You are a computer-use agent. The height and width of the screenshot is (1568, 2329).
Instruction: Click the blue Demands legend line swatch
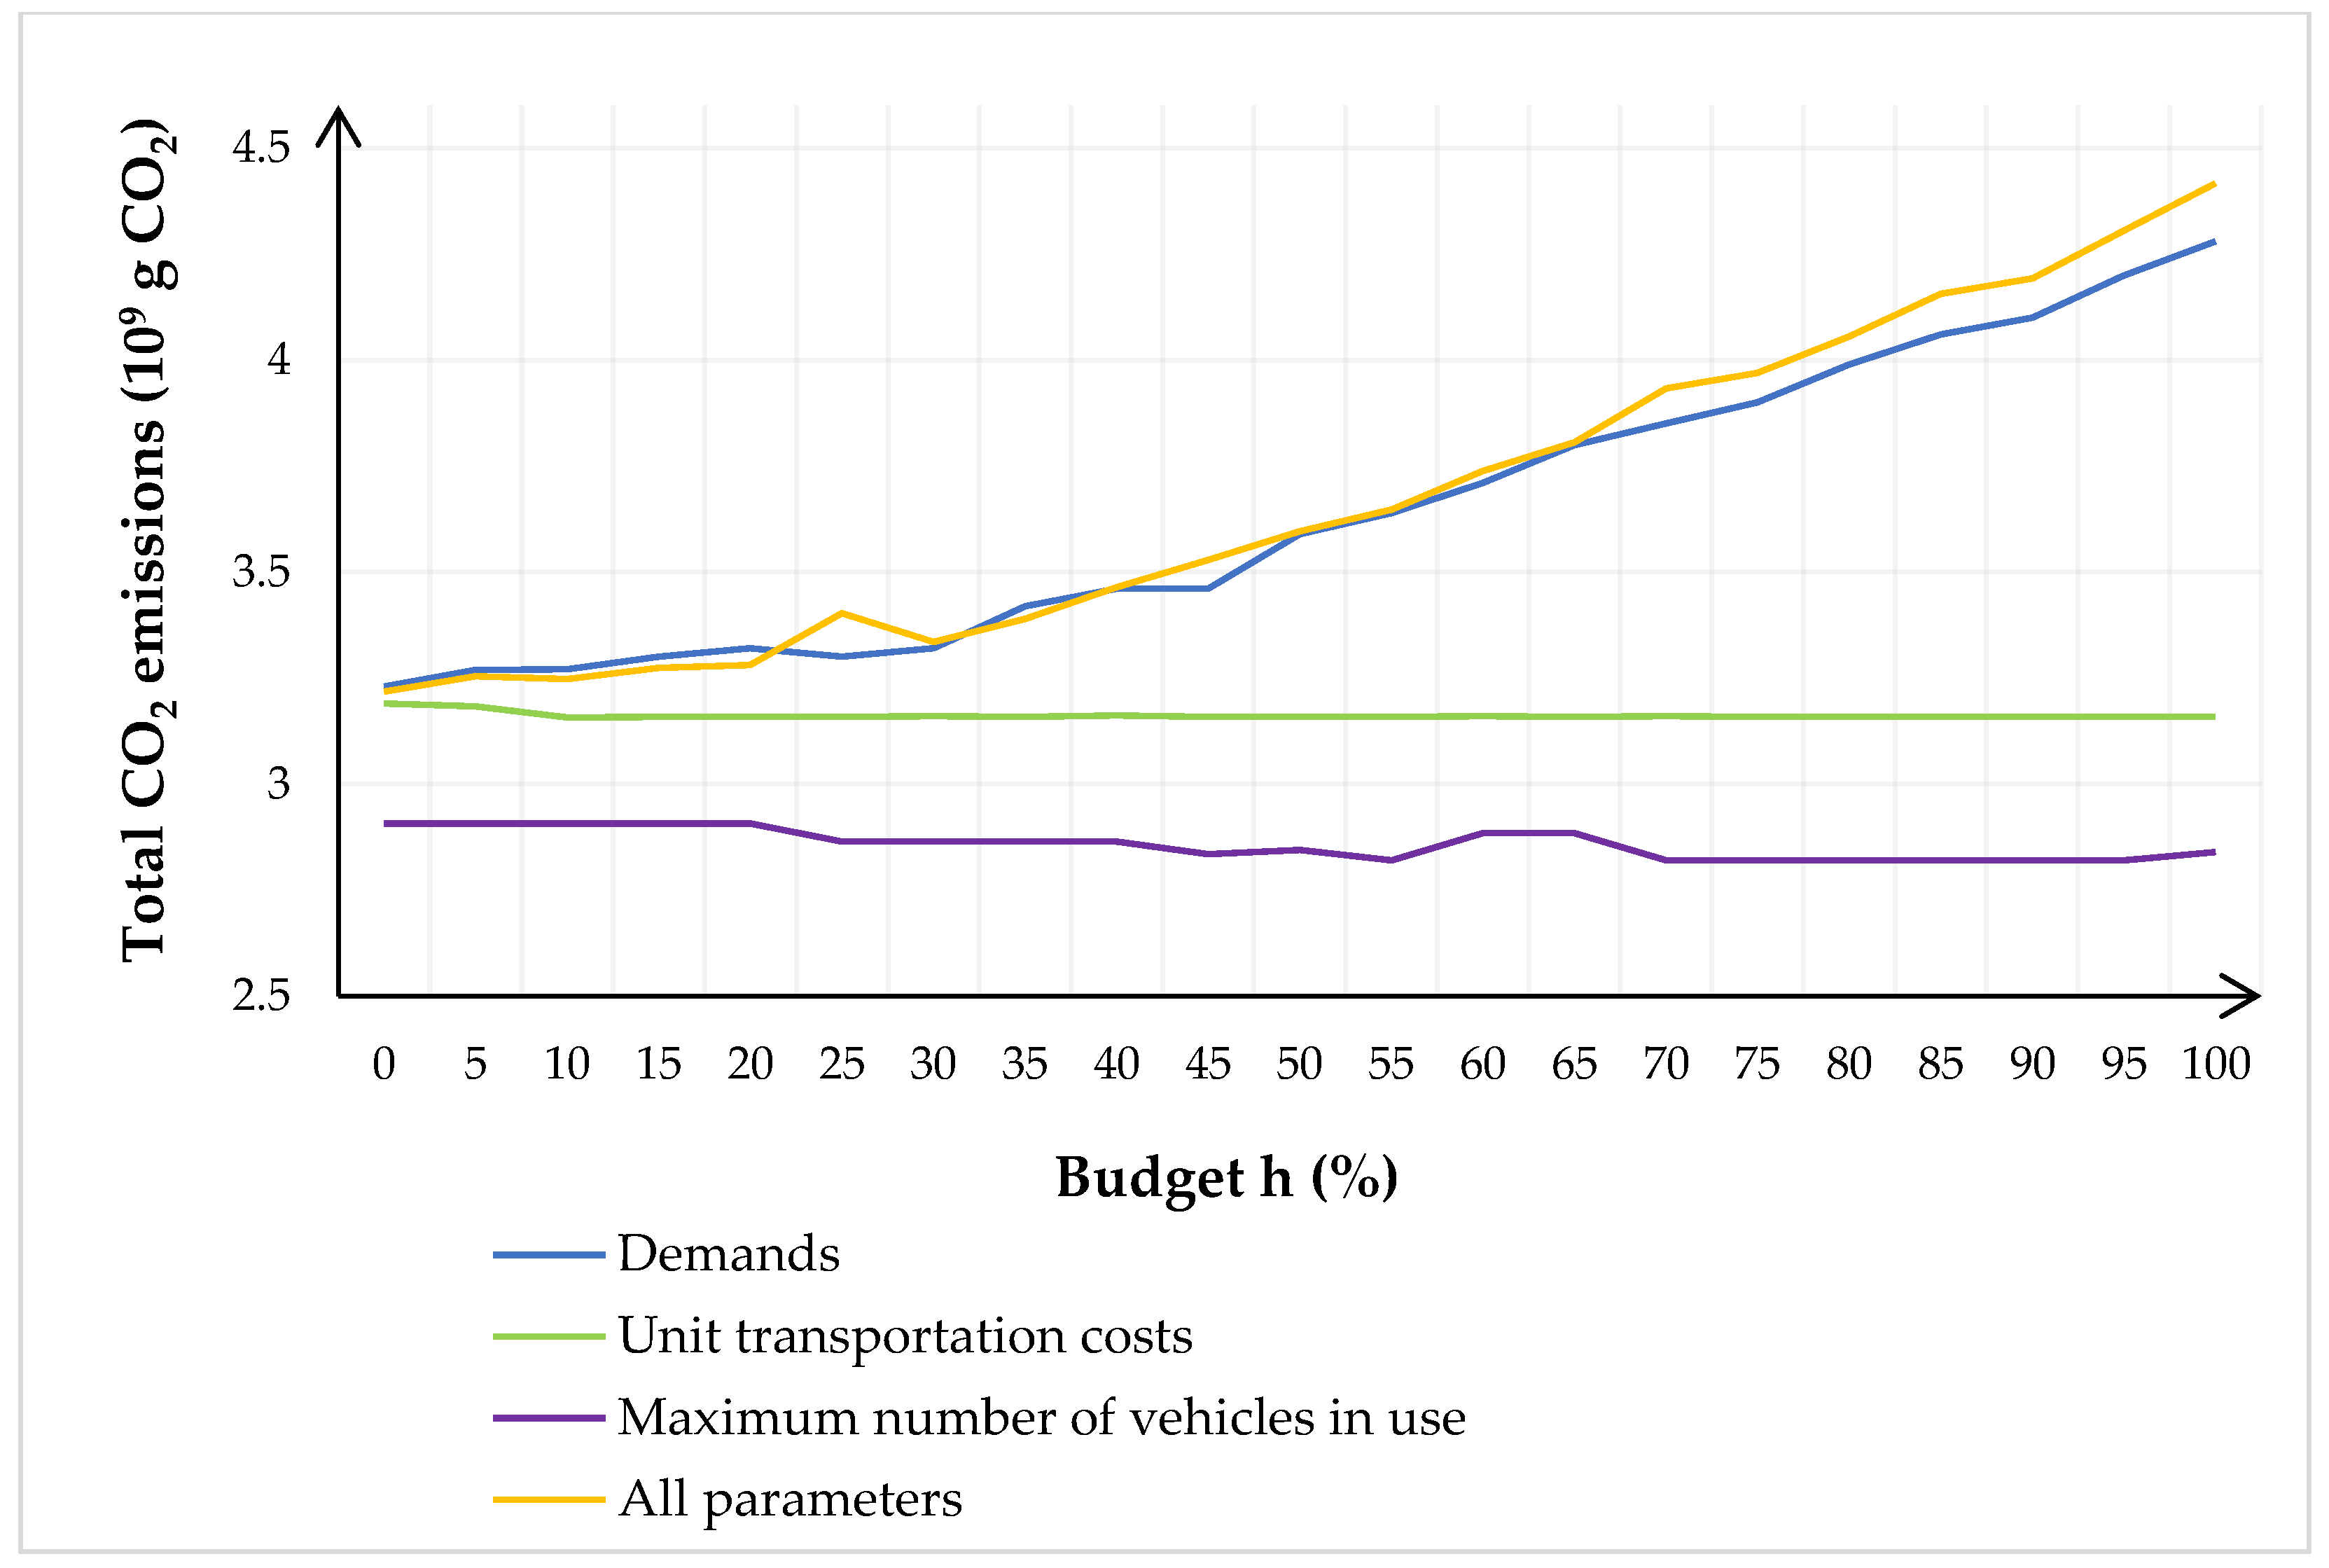[548, 1254]
